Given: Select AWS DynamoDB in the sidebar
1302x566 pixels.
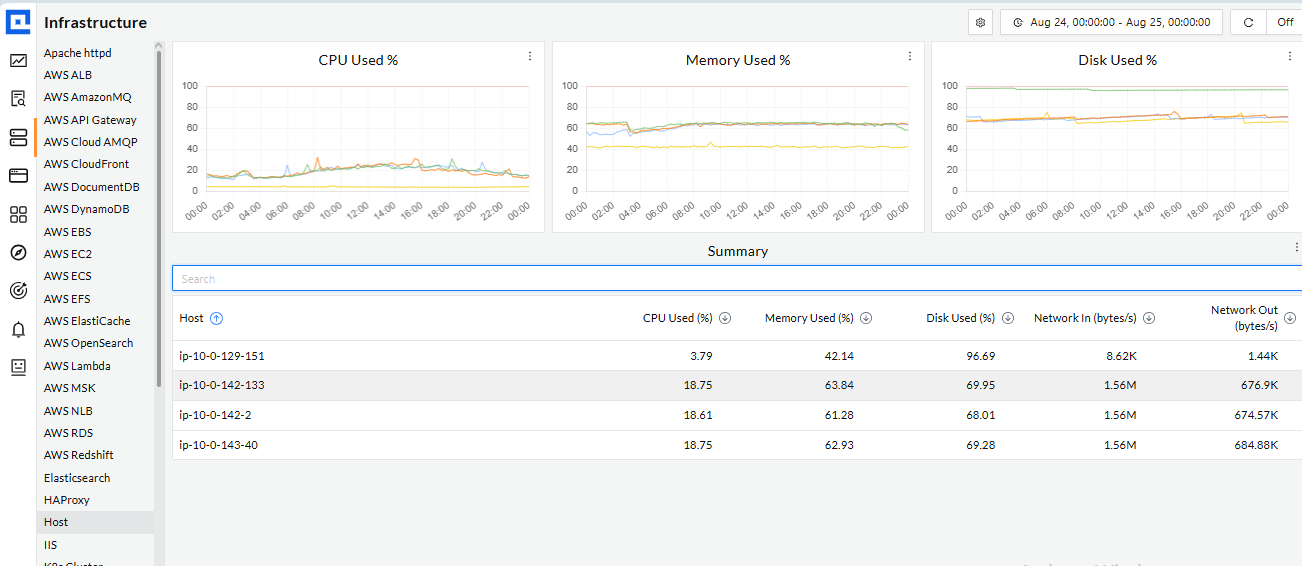Looking at the screenshot, I should [x=86, y=209].
